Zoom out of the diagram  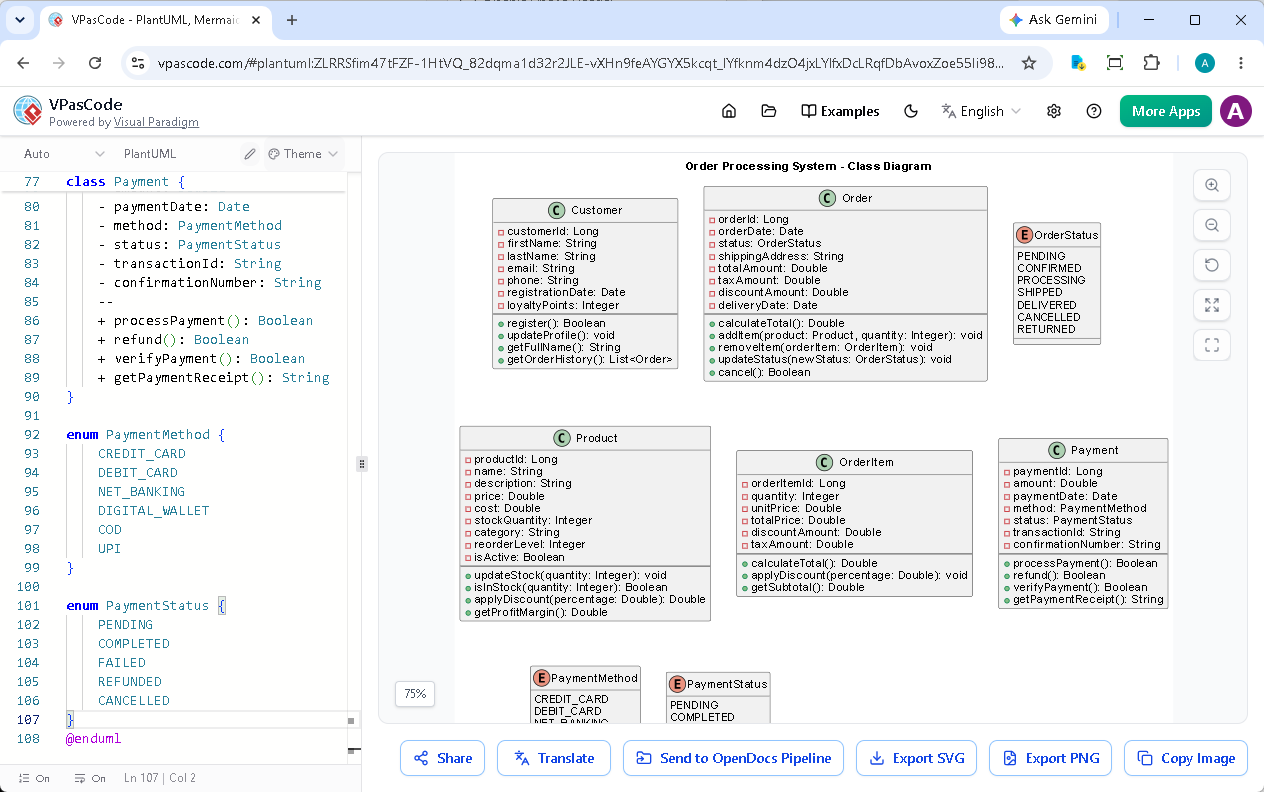(x=1212, y=225)
